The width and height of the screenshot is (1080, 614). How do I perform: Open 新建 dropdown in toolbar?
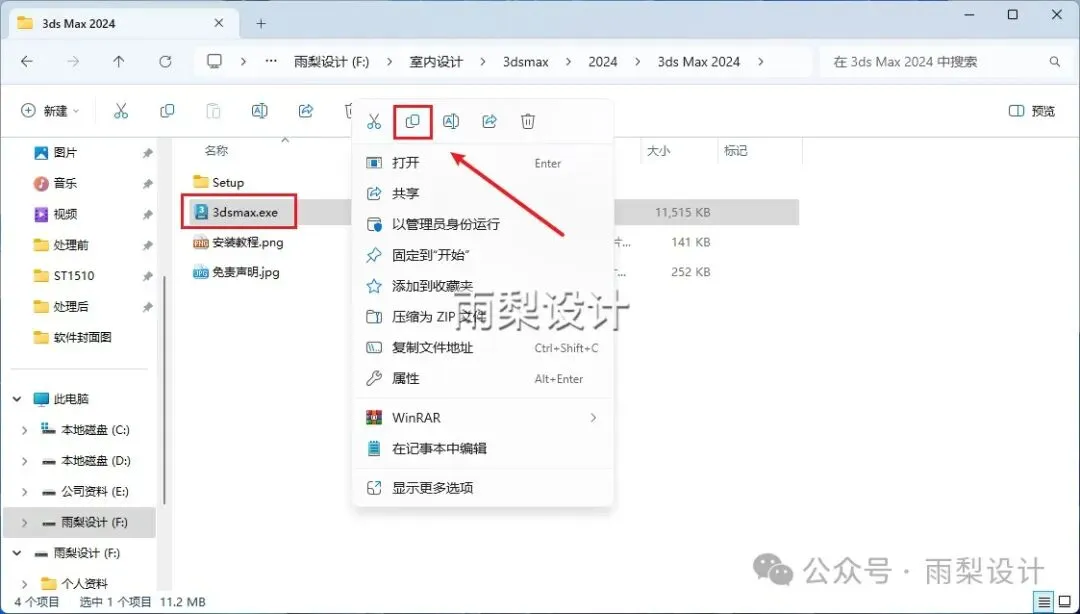[51, 111]
